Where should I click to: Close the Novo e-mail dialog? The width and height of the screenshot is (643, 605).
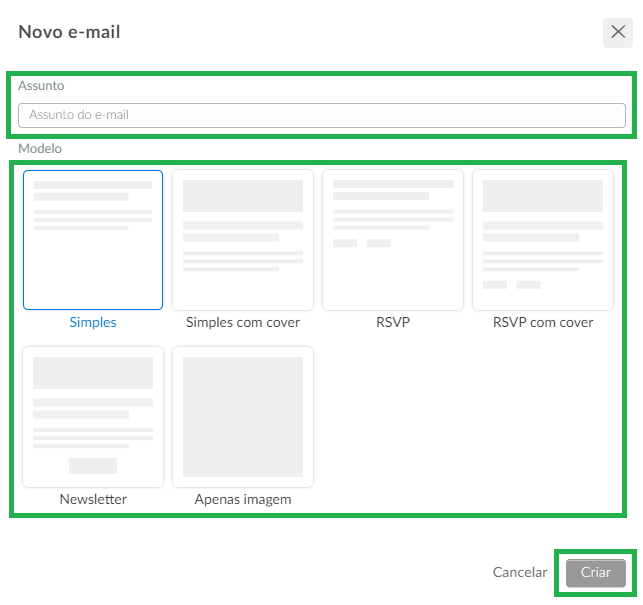(x=618, y=32)
